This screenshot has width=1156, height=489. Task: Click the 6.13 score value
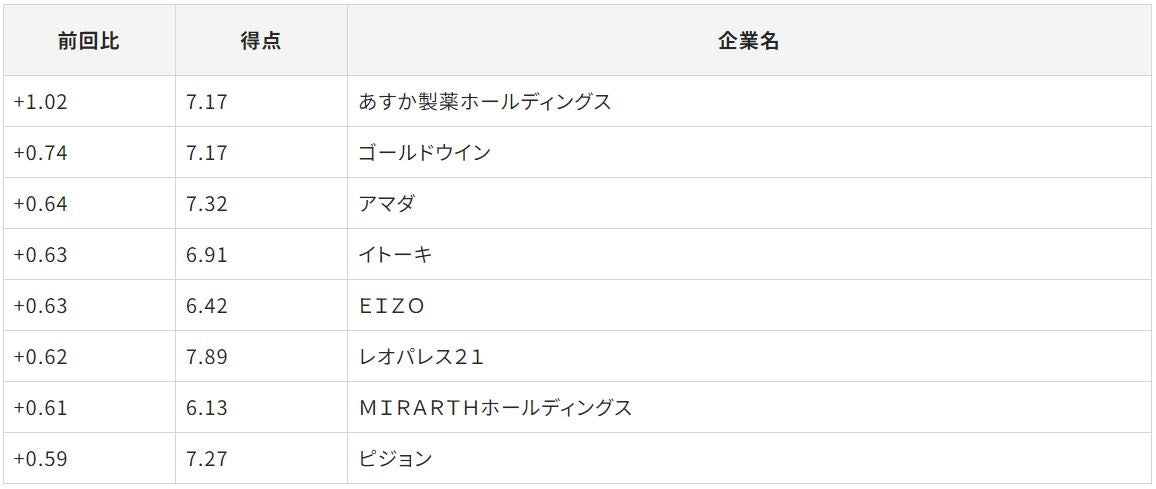point(207,407)
